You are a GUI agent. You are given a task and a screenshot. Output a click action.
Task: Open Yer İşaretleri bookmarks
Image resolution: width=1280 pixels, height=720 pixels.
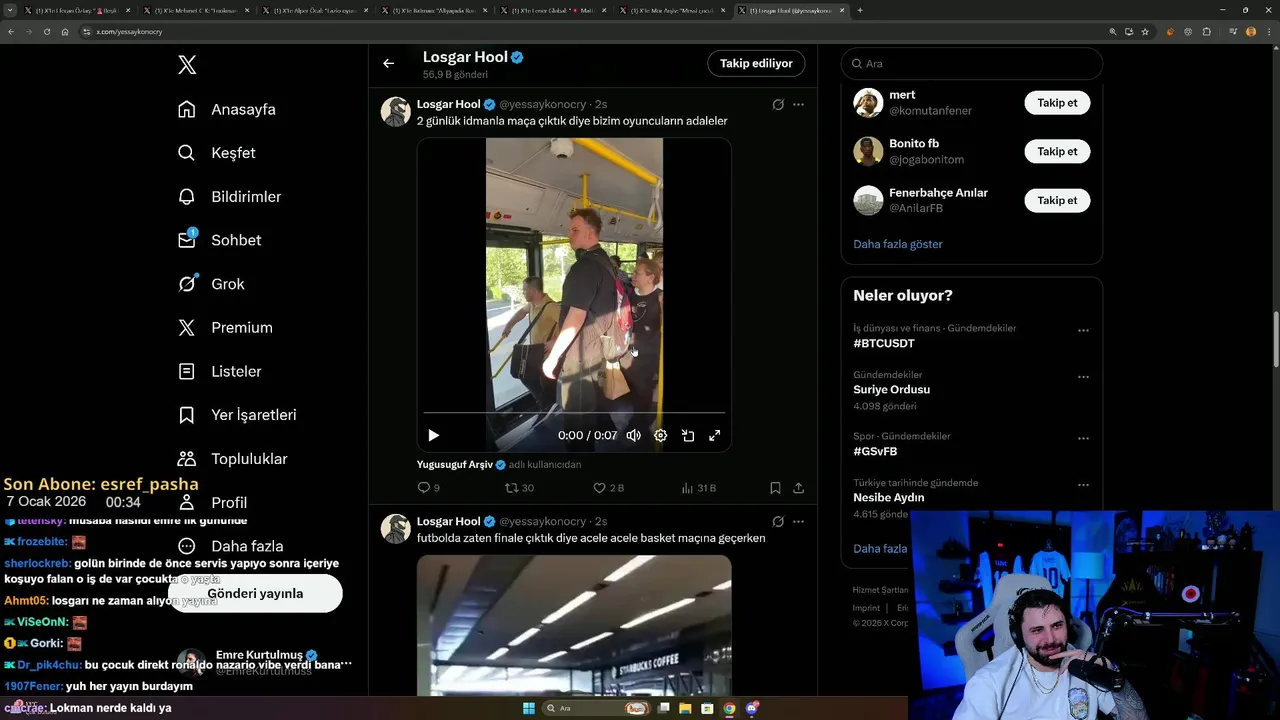(x=237, y=415)
